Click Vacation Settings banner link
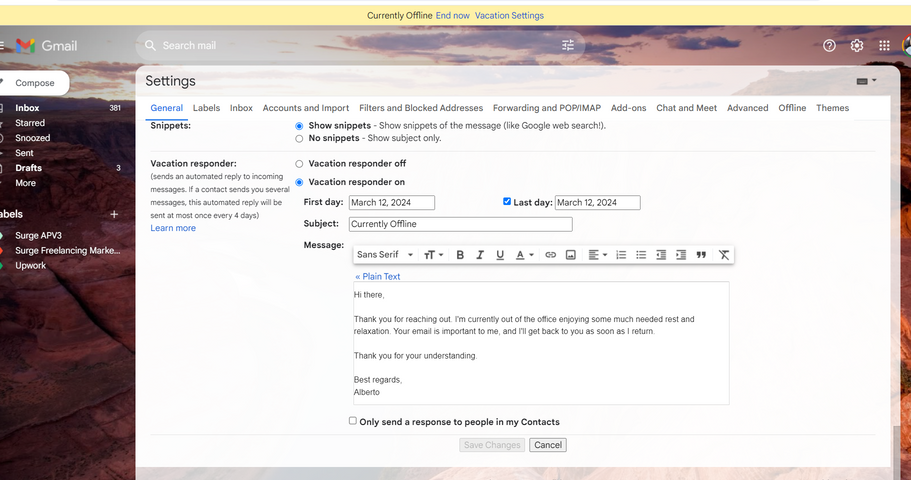The height and width of the screenshot is (480, 911). 509,16
